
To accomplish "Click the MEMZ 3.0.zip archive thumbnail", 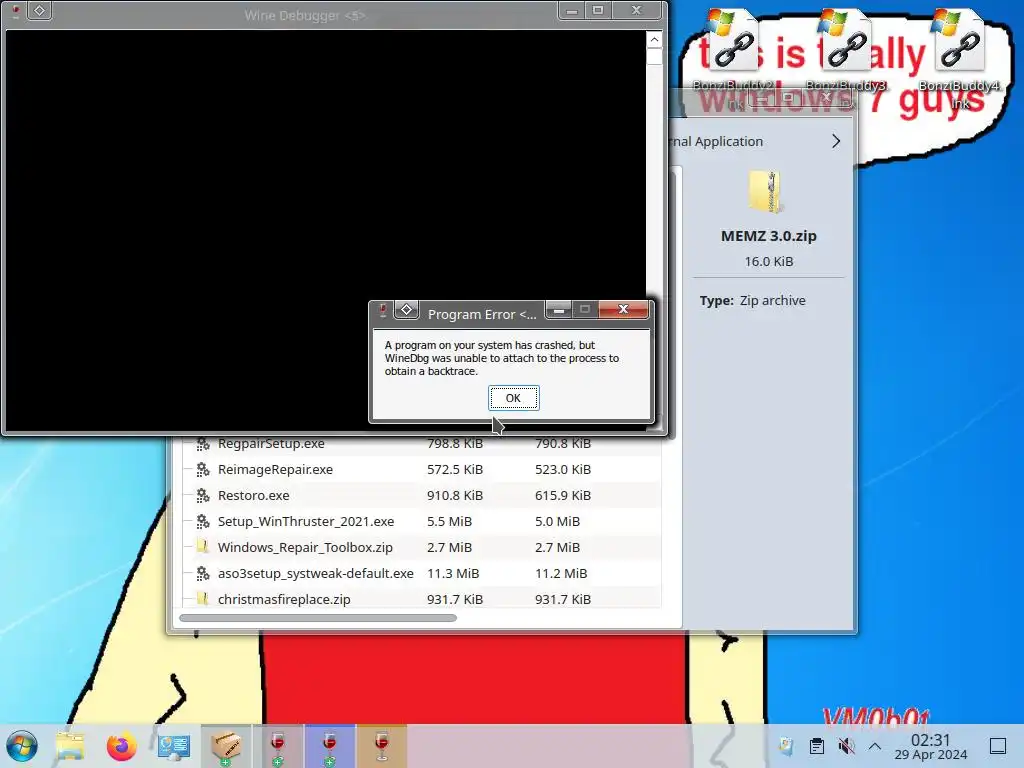I will (x=765, y=191).
